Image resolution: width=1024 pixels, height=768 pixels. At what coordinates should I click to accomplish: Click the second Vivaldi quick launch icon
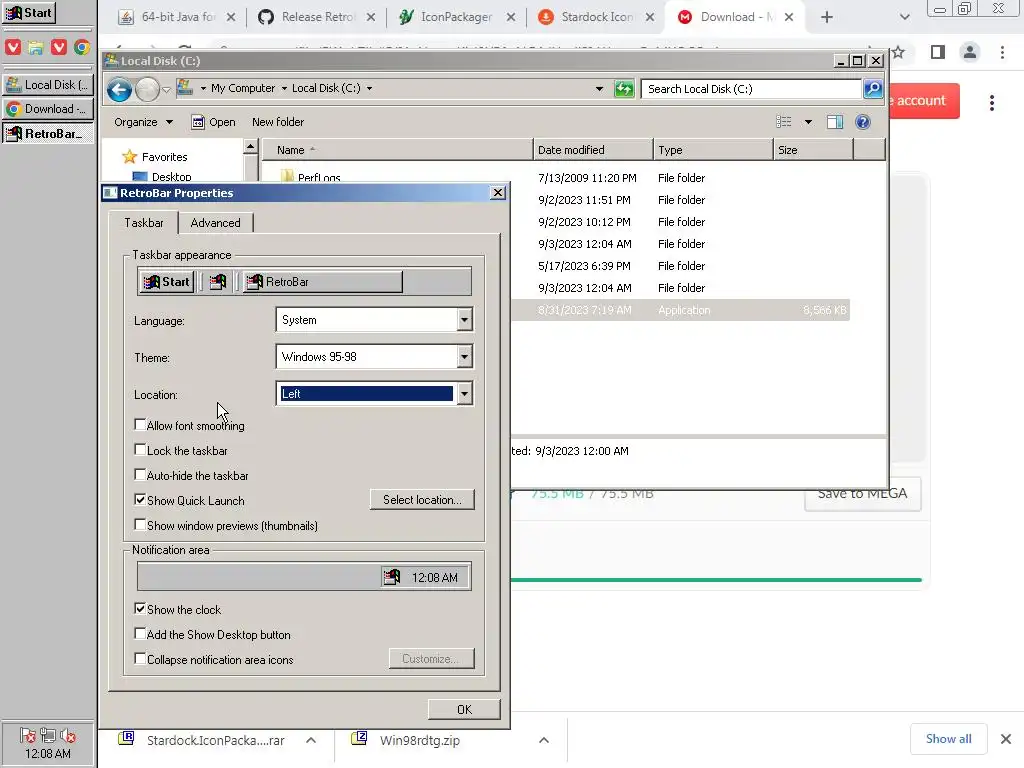pos(59,47)
